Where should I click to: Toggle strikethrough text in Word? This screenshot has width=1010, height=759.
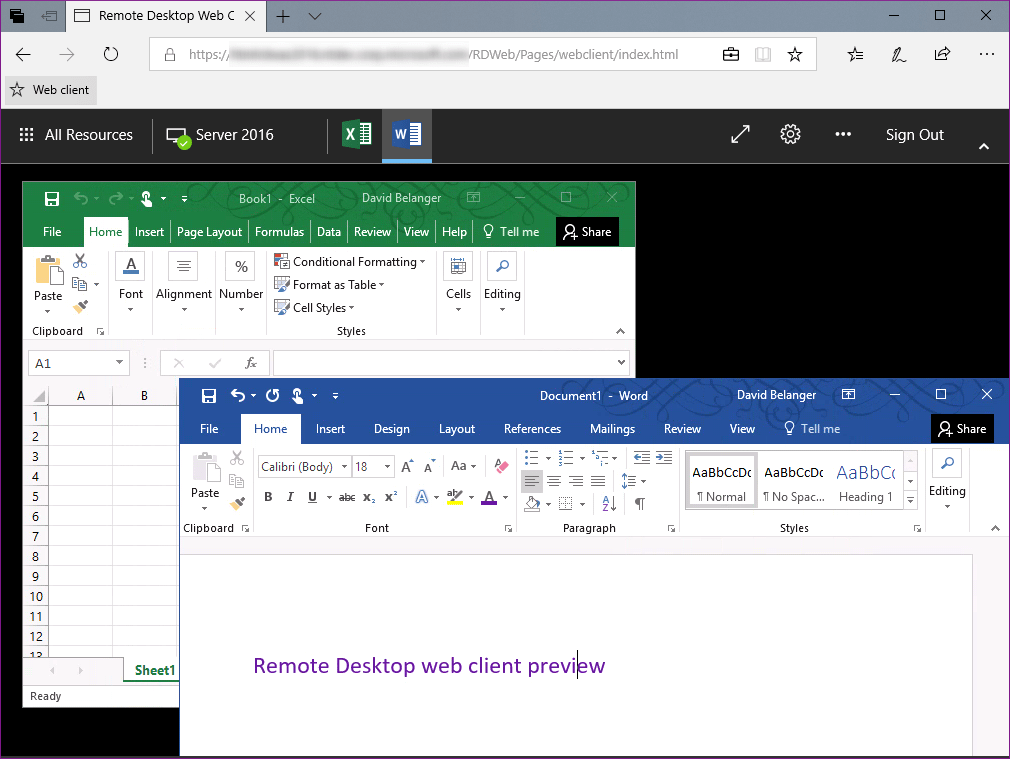point(347,497)
